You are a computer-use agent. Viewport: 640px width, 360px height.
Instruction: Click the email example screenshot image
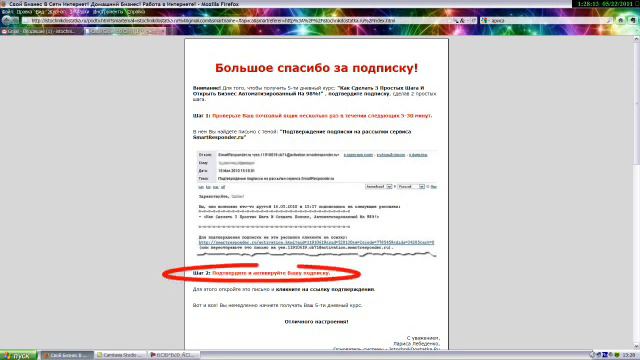tap(316, 204)
